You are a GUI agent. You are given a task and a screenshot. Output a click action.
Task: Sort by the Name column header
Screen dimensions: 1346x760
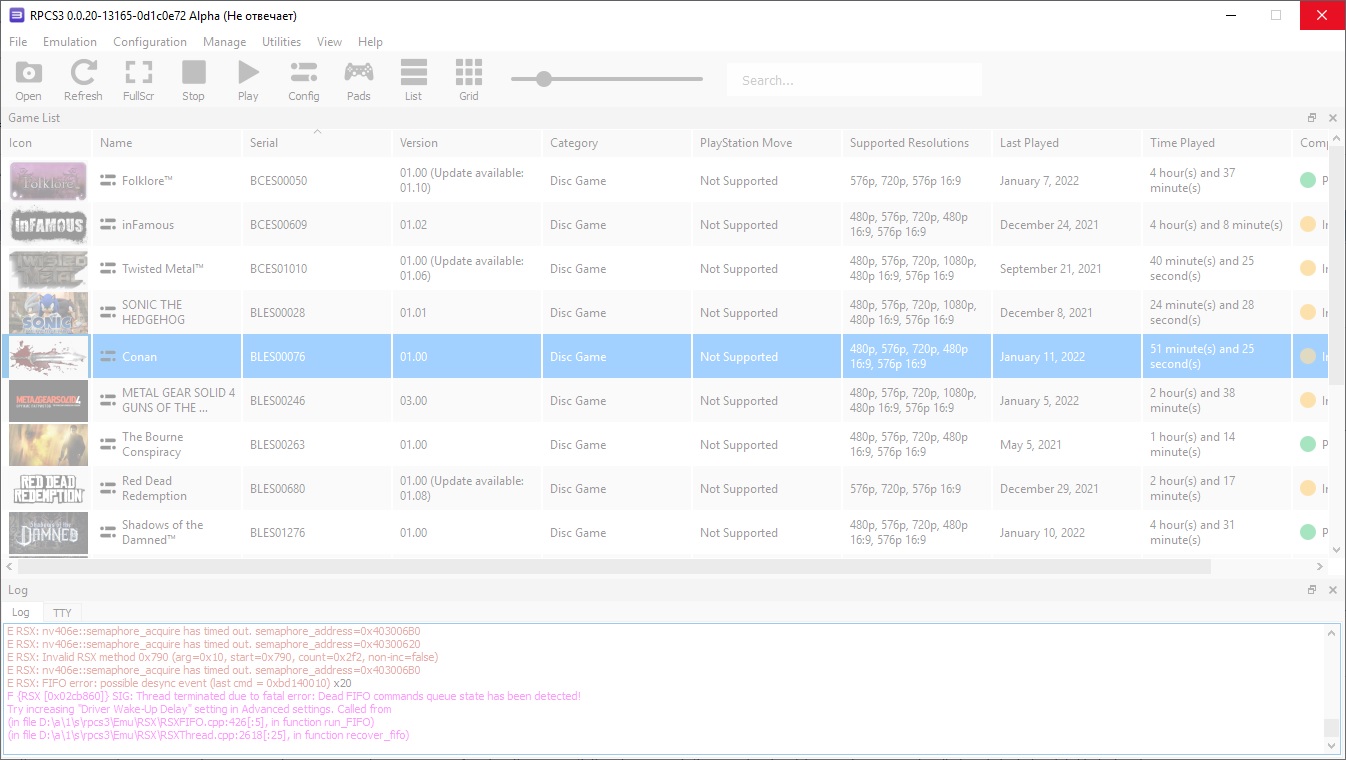coord(167,143)
